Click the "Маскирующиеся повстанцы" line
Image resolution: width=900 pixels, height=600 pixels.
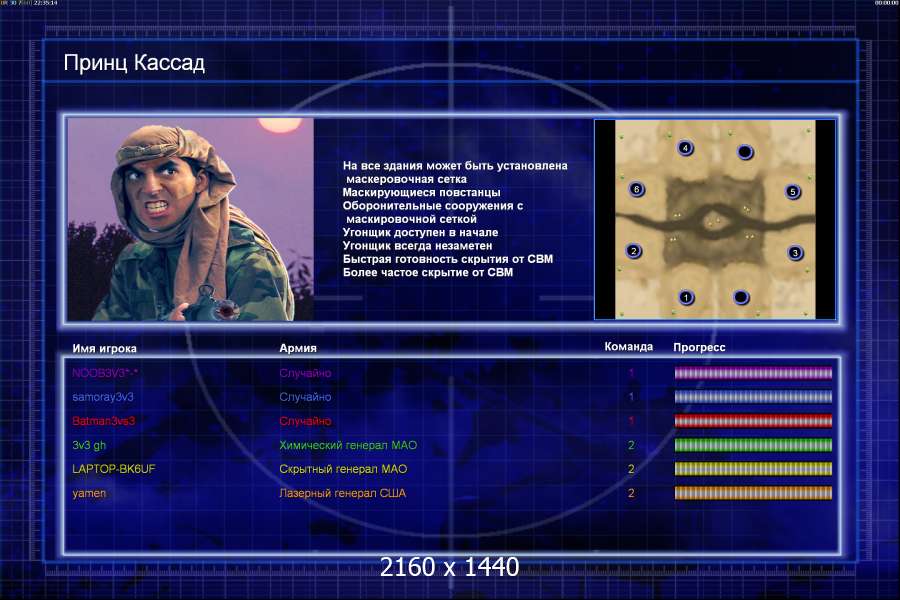422,192
